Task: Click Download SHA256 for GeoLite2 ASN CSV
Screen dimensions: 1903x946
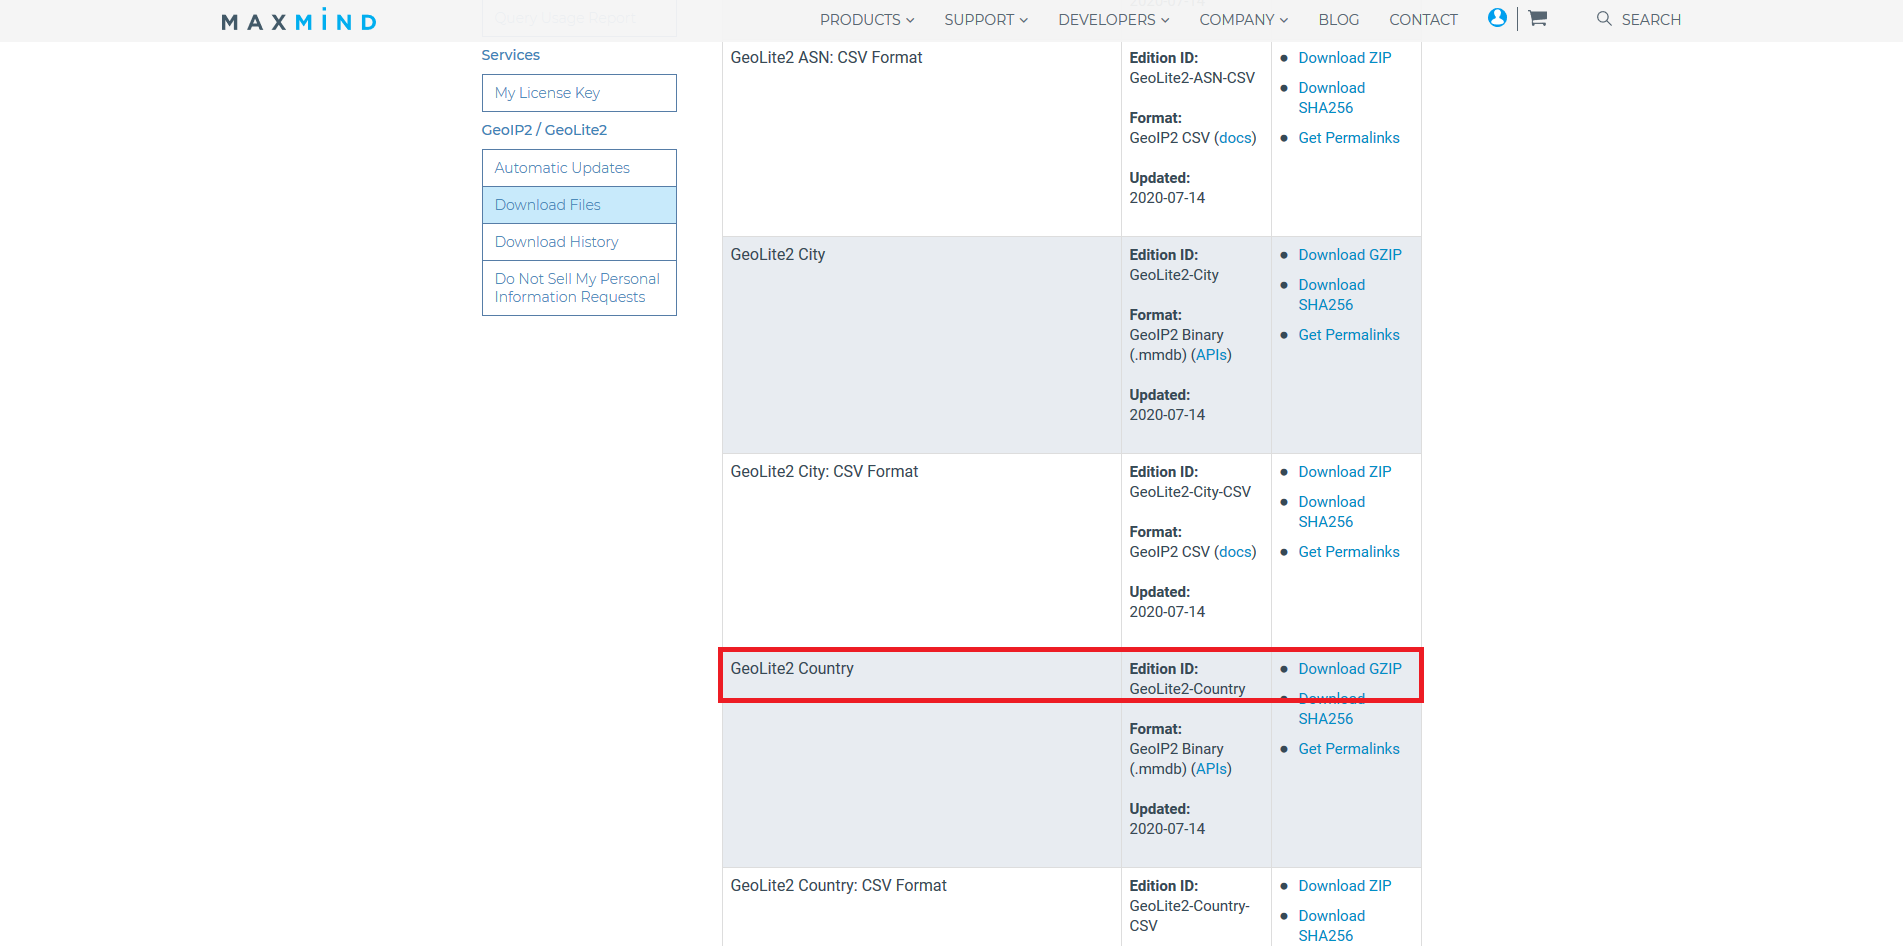Action: [1331, 98]
